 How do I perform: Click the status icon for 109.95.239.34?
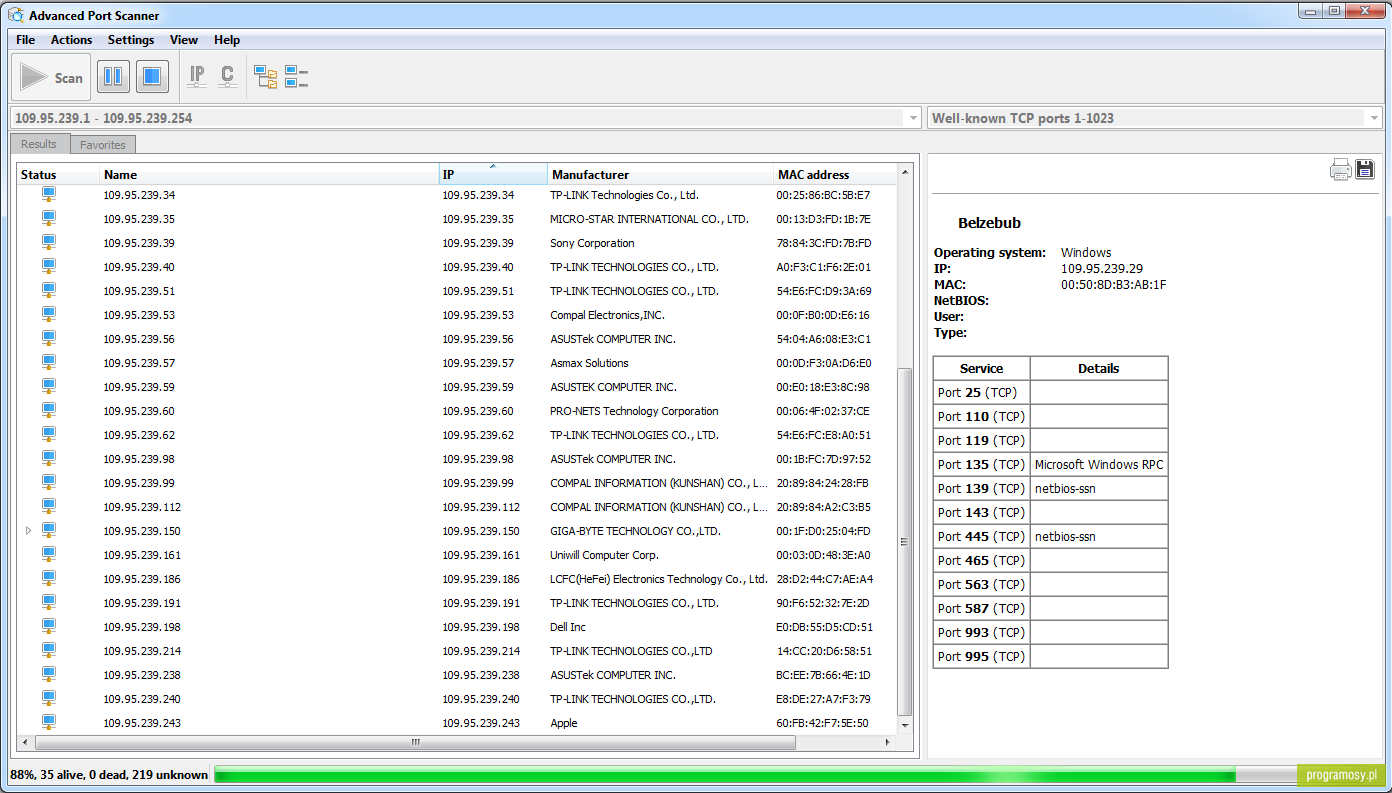pos(48,195)
